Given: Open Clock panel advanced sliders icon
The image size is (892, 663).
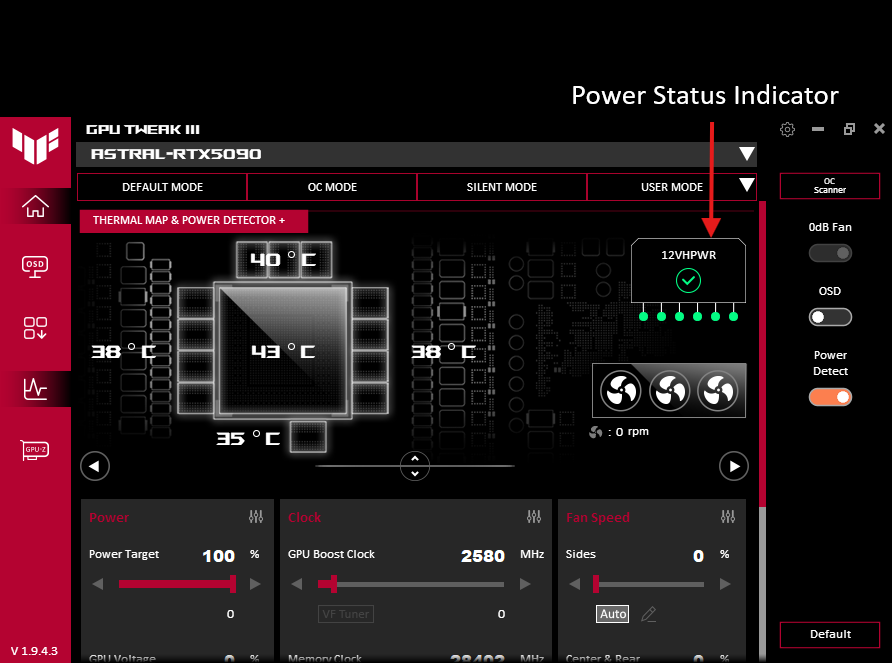Looking at the screenshot, I should [x=534, y=517].
